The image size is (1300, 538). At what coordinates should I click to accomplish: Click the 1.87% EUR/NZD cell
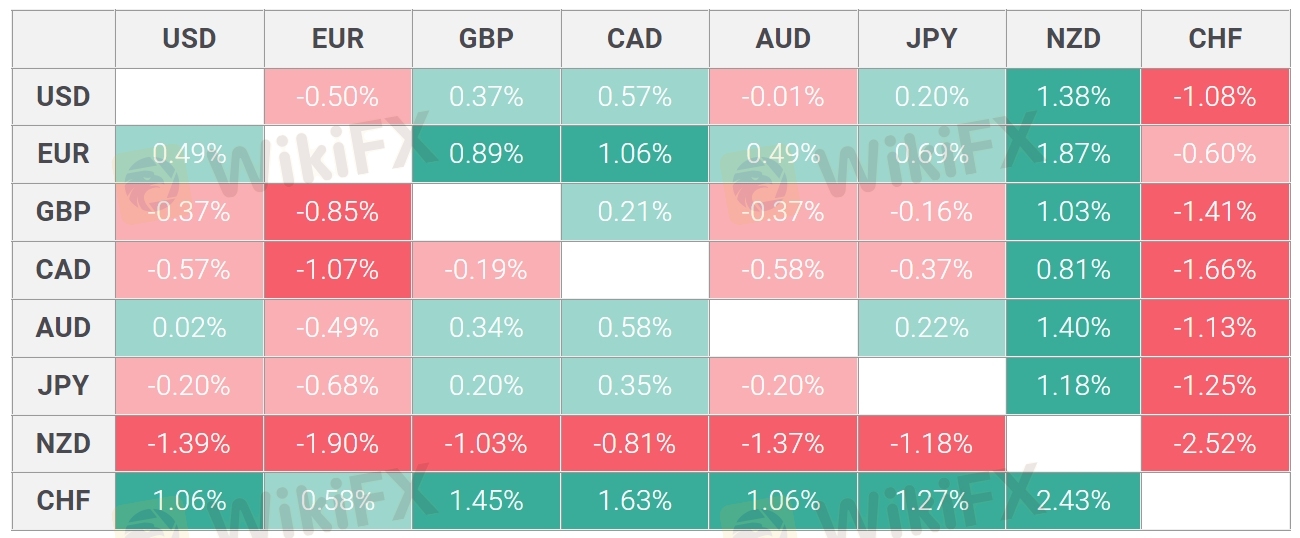(x=1073, y=154)
